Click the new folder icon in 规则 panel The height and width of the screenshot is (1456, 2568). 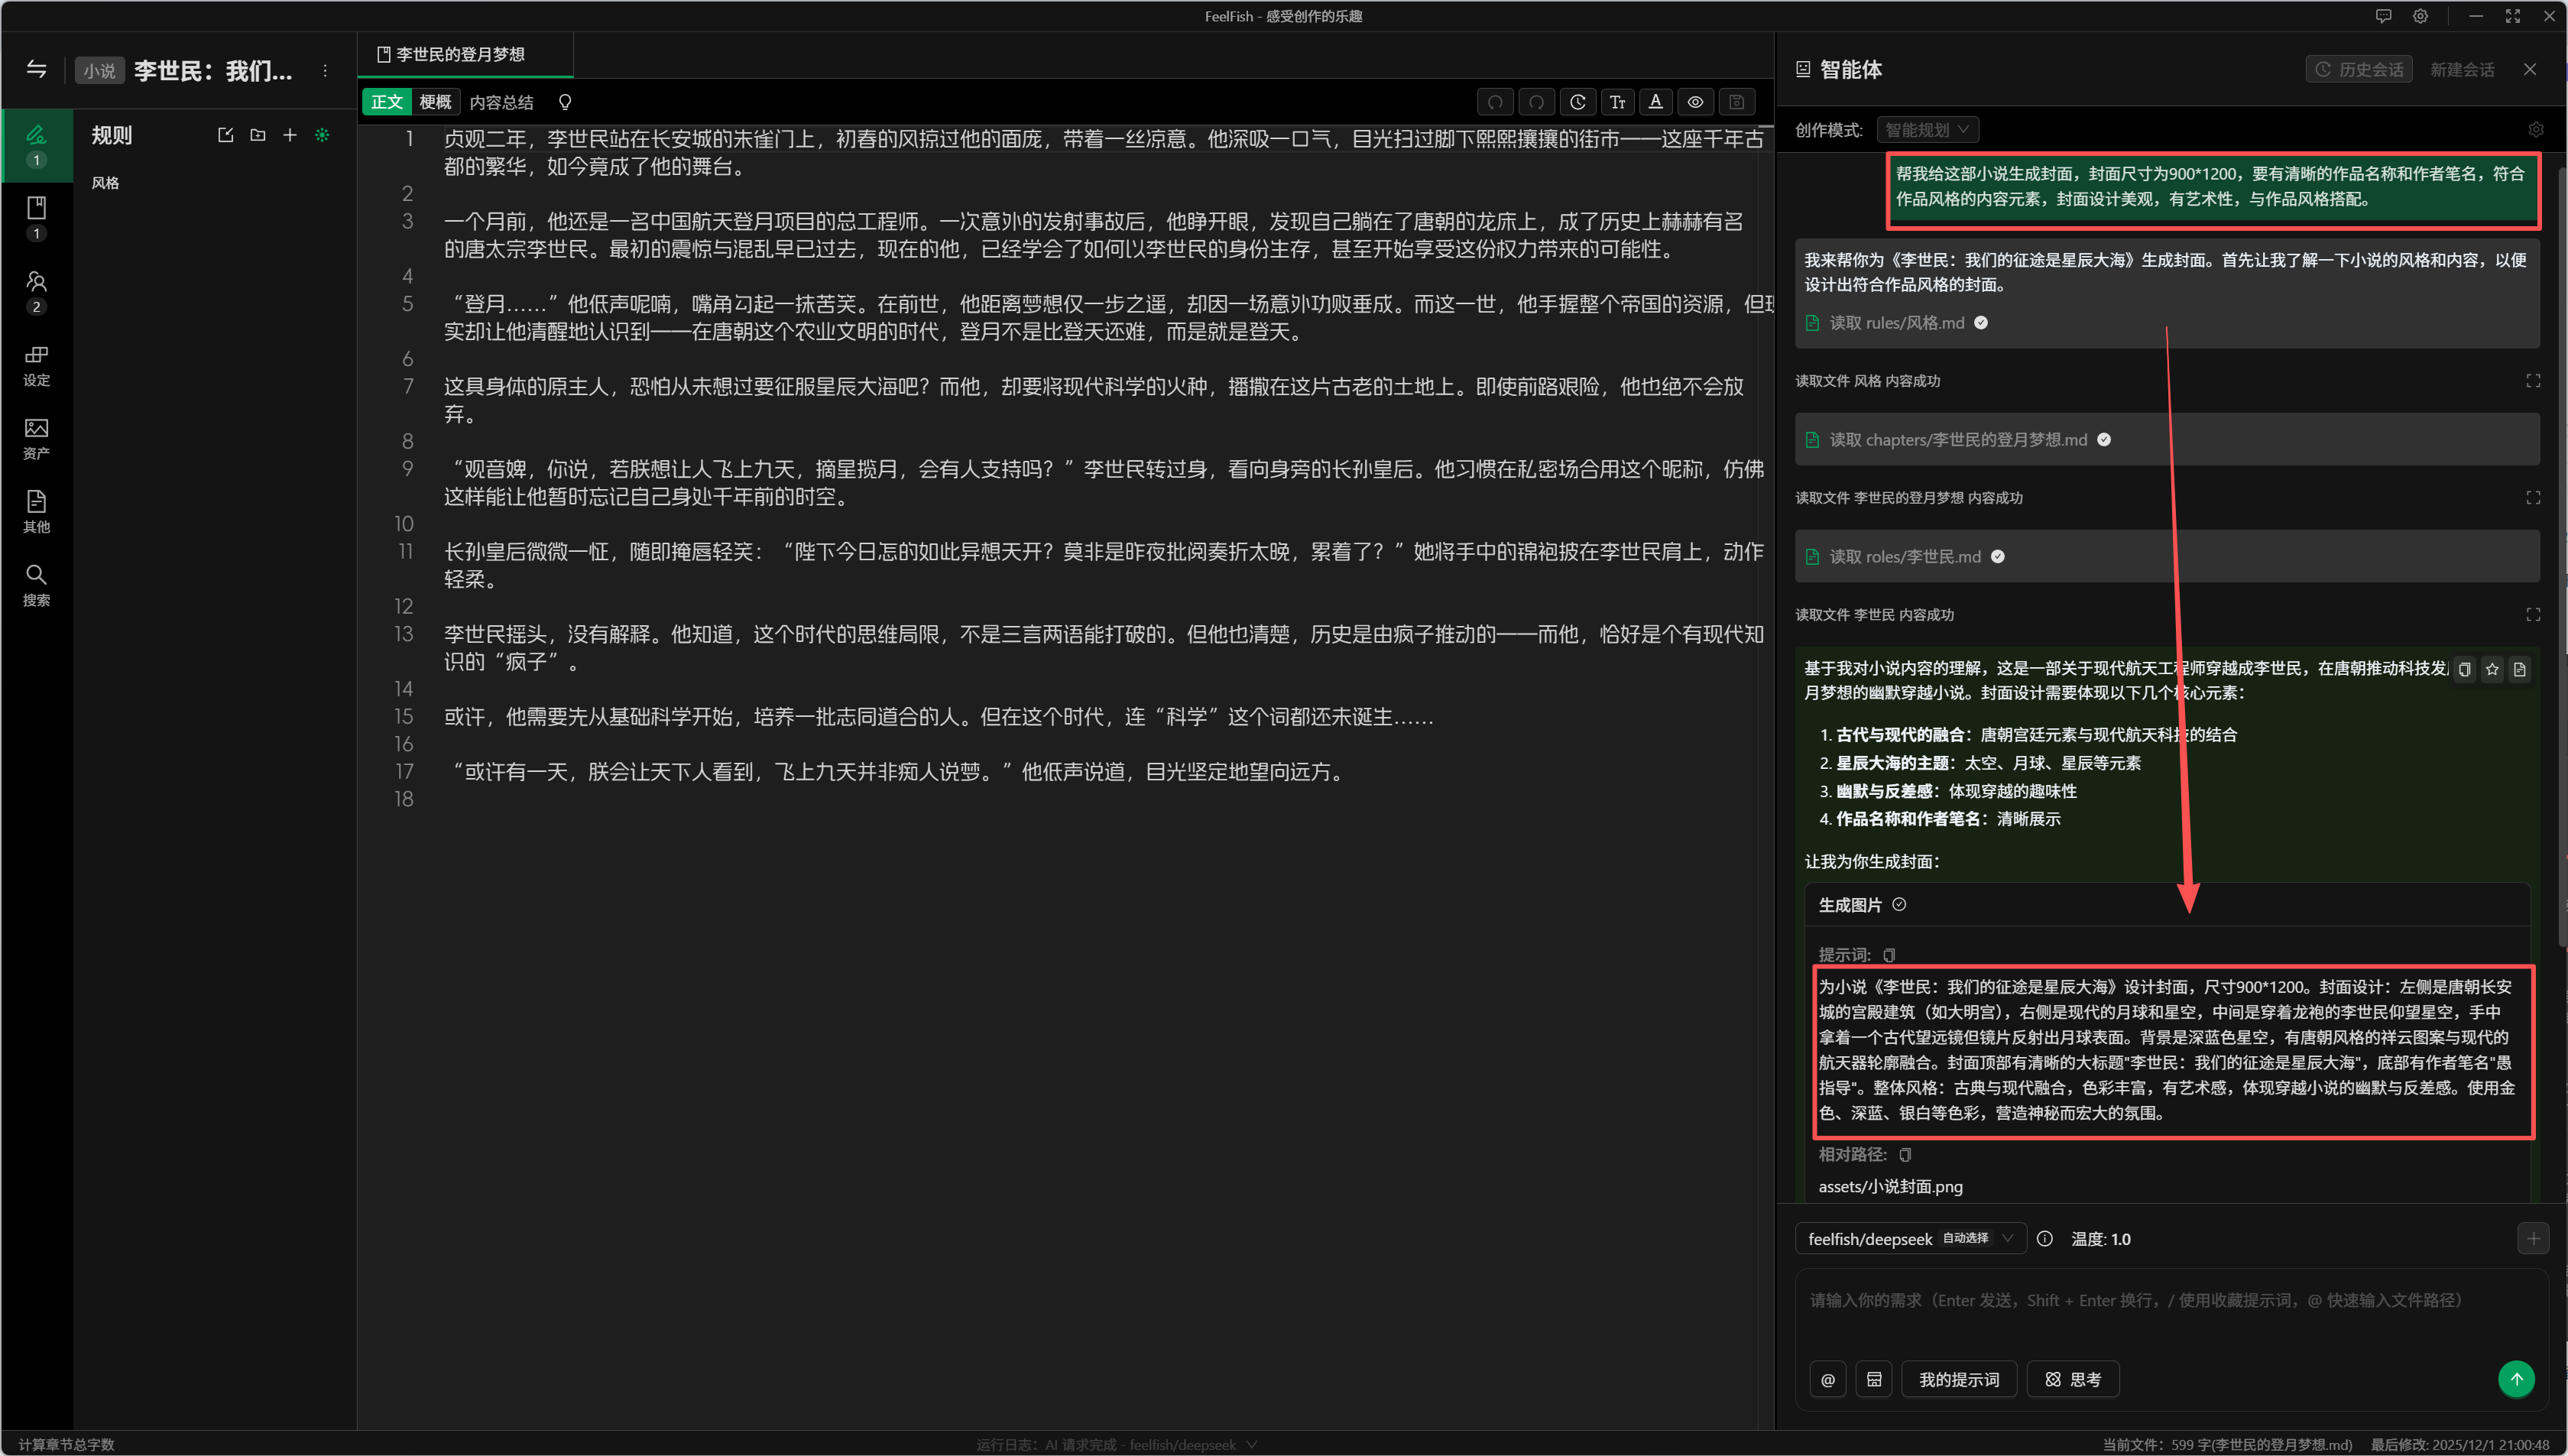coord(258,135)
